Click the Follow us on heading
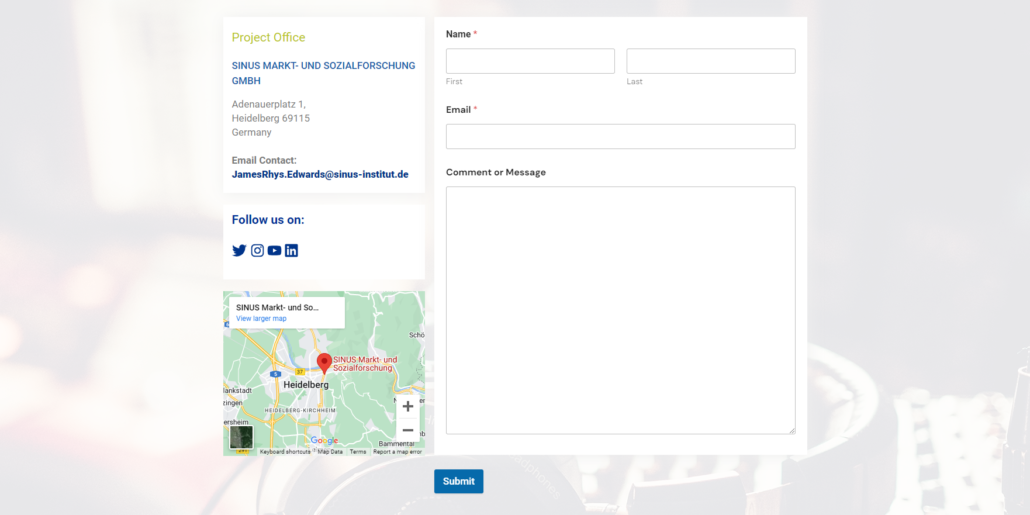1030x515 pixels. [268, 219]
